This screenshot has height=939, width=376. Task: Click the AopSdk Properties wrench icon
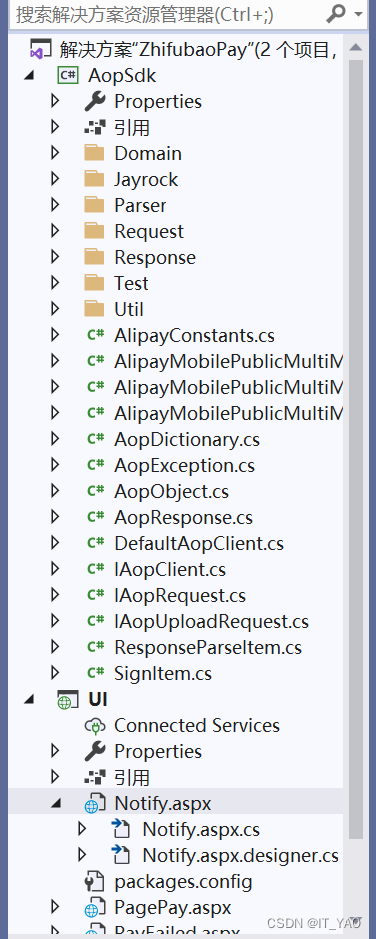[95, 101]
